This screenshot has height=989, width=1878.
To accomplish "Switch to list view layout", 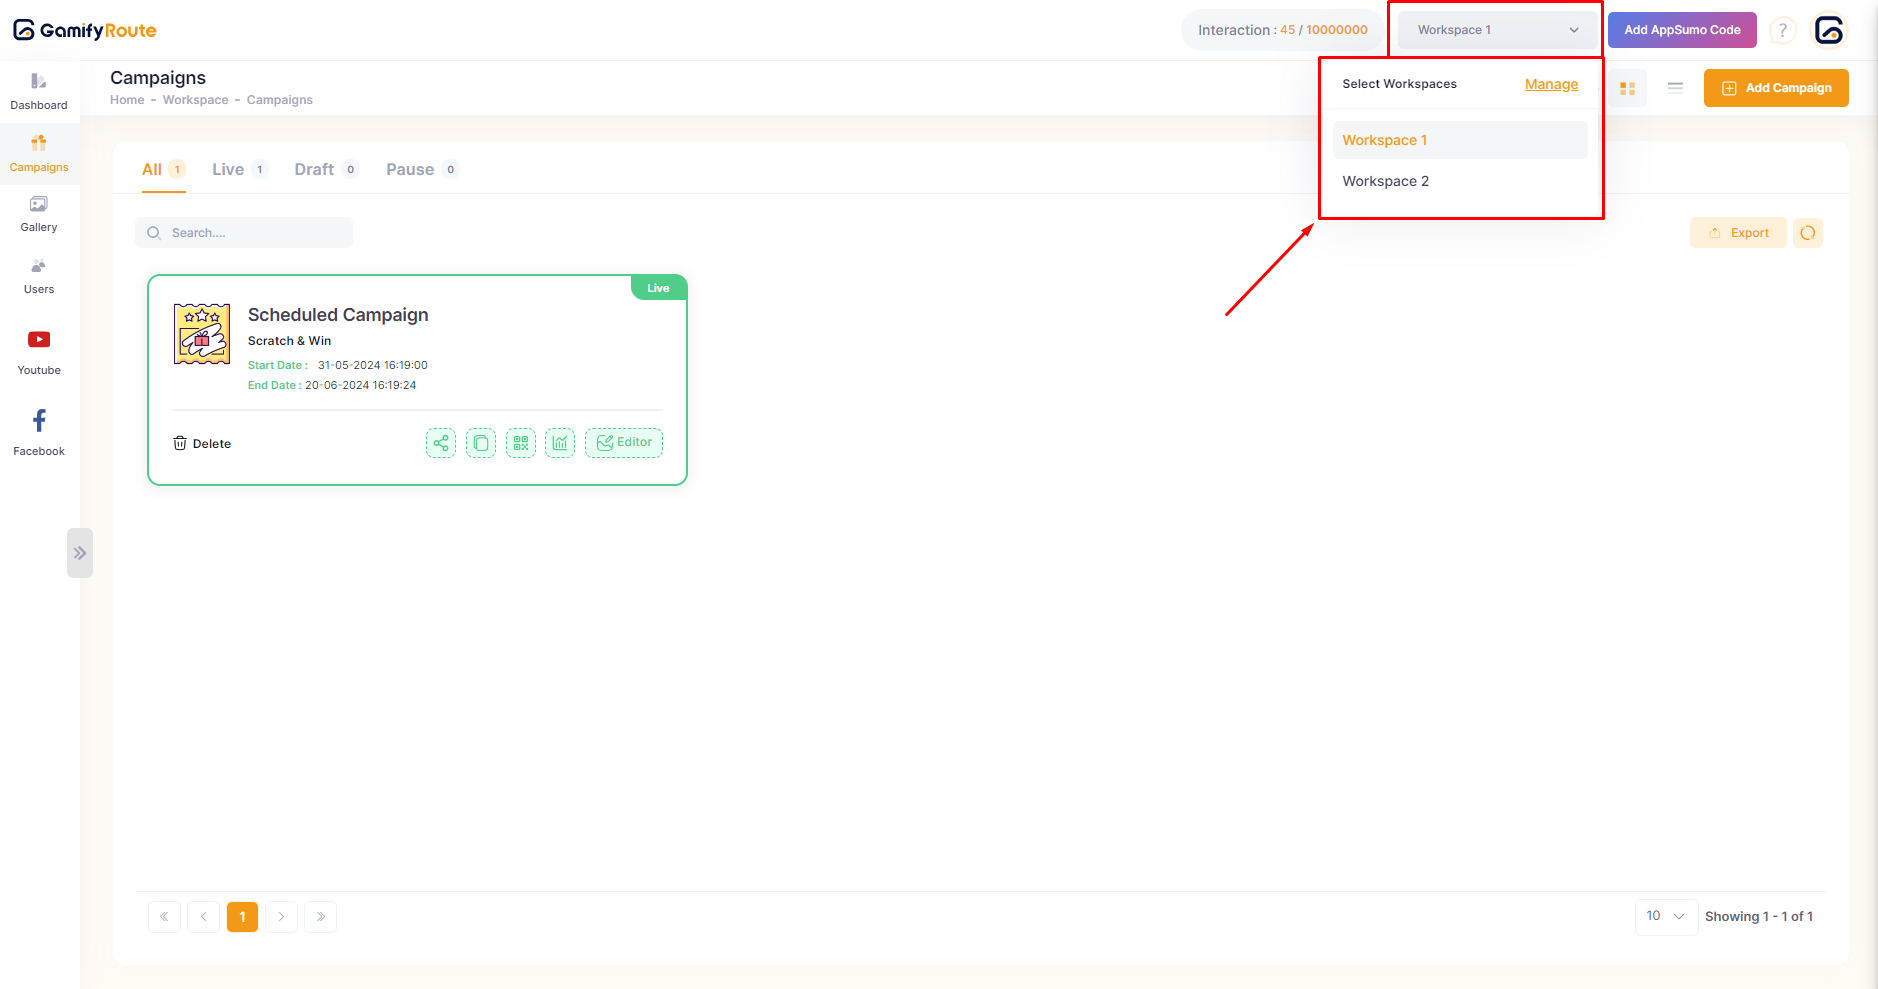I will (1675, 88).
